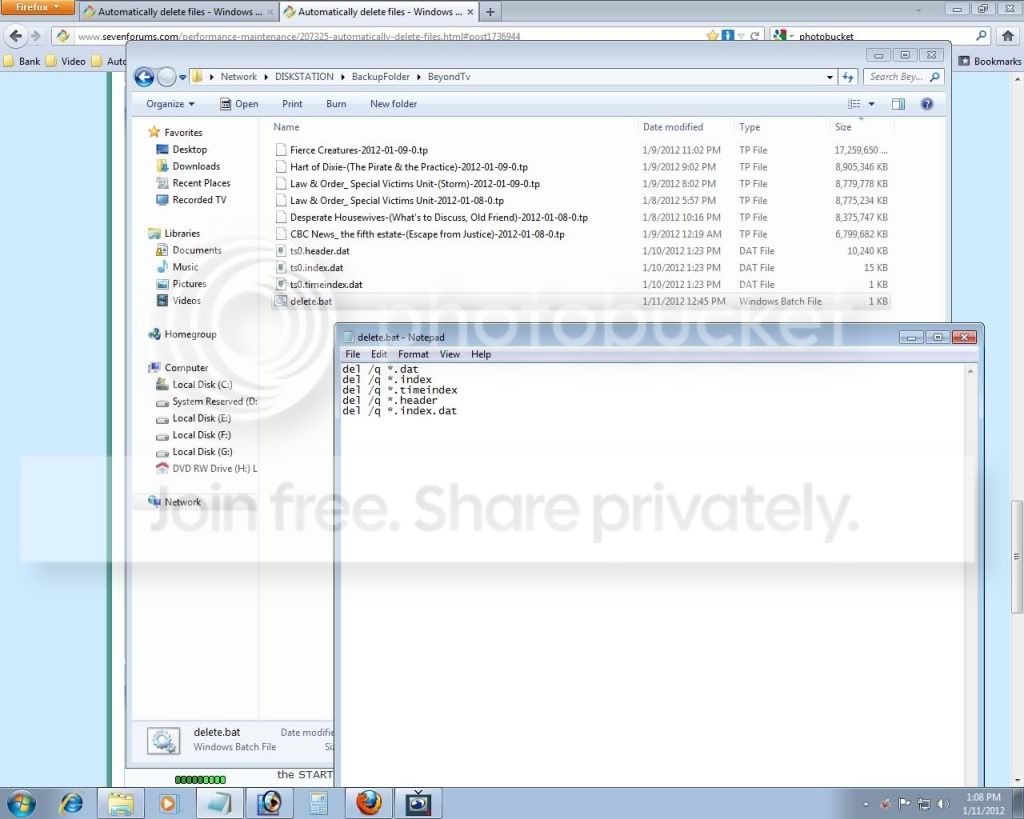
Task: Show hidden tray icons arrow
Action: point(866,804)
